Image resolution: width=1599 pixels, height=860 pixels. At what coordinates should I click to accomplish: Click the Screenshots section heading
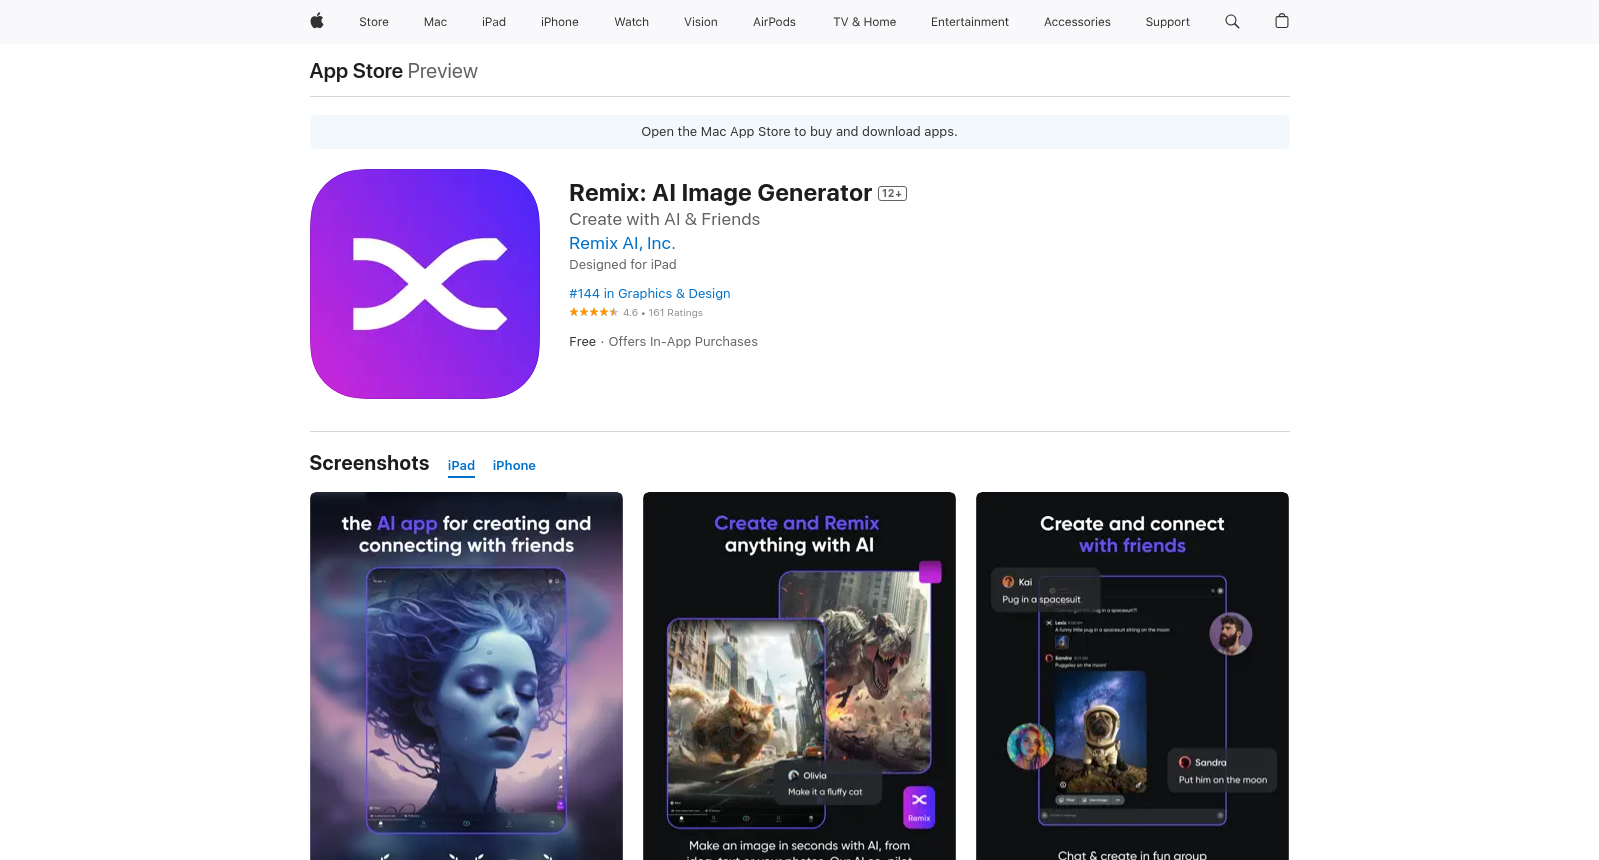point(369,463)
